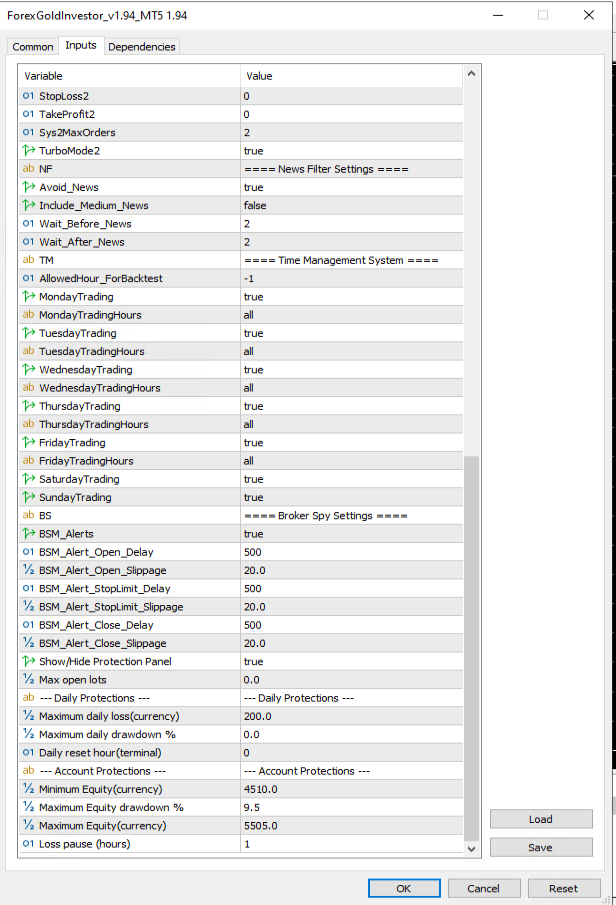616x905 pixels.
Task: Click the boolean icon beside BSM_Alerts
Action: click(x=28, y=534)
